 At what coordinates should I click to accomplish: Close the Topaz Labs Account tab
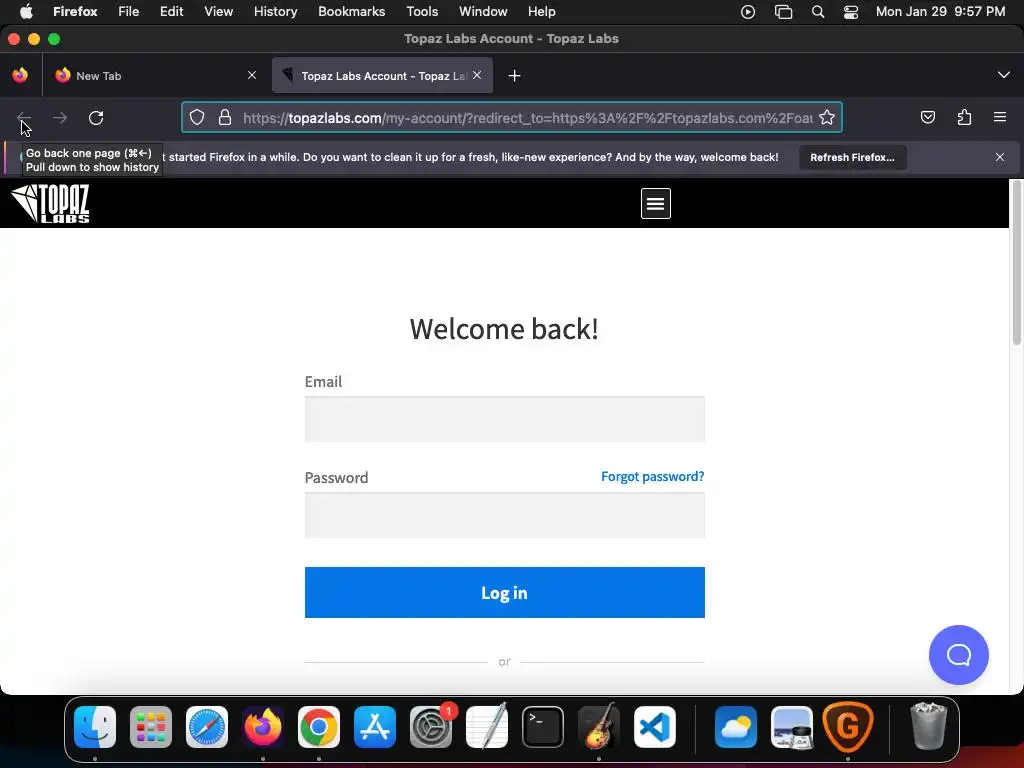tap(477, 76)
